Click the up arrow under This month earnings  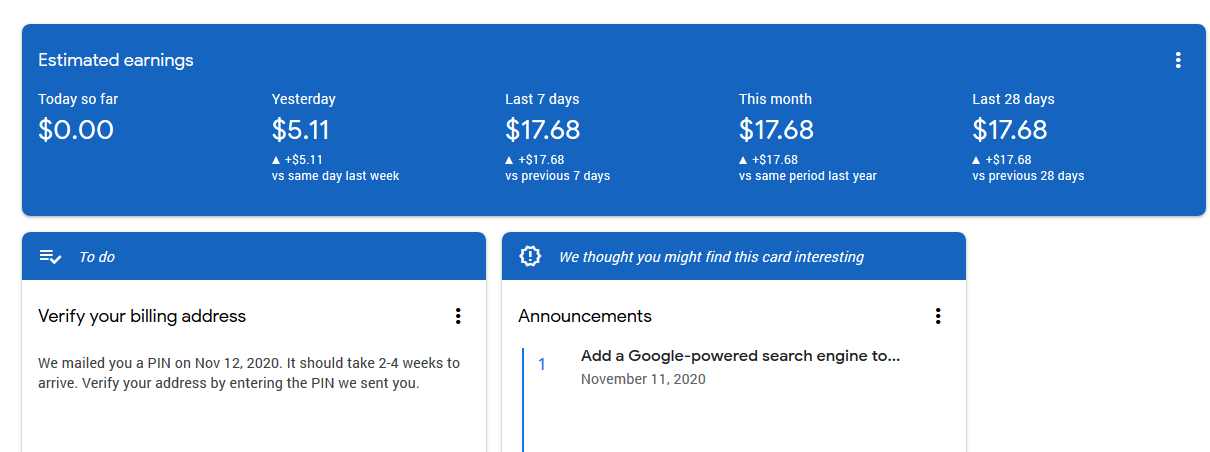[x=743, y=160]
